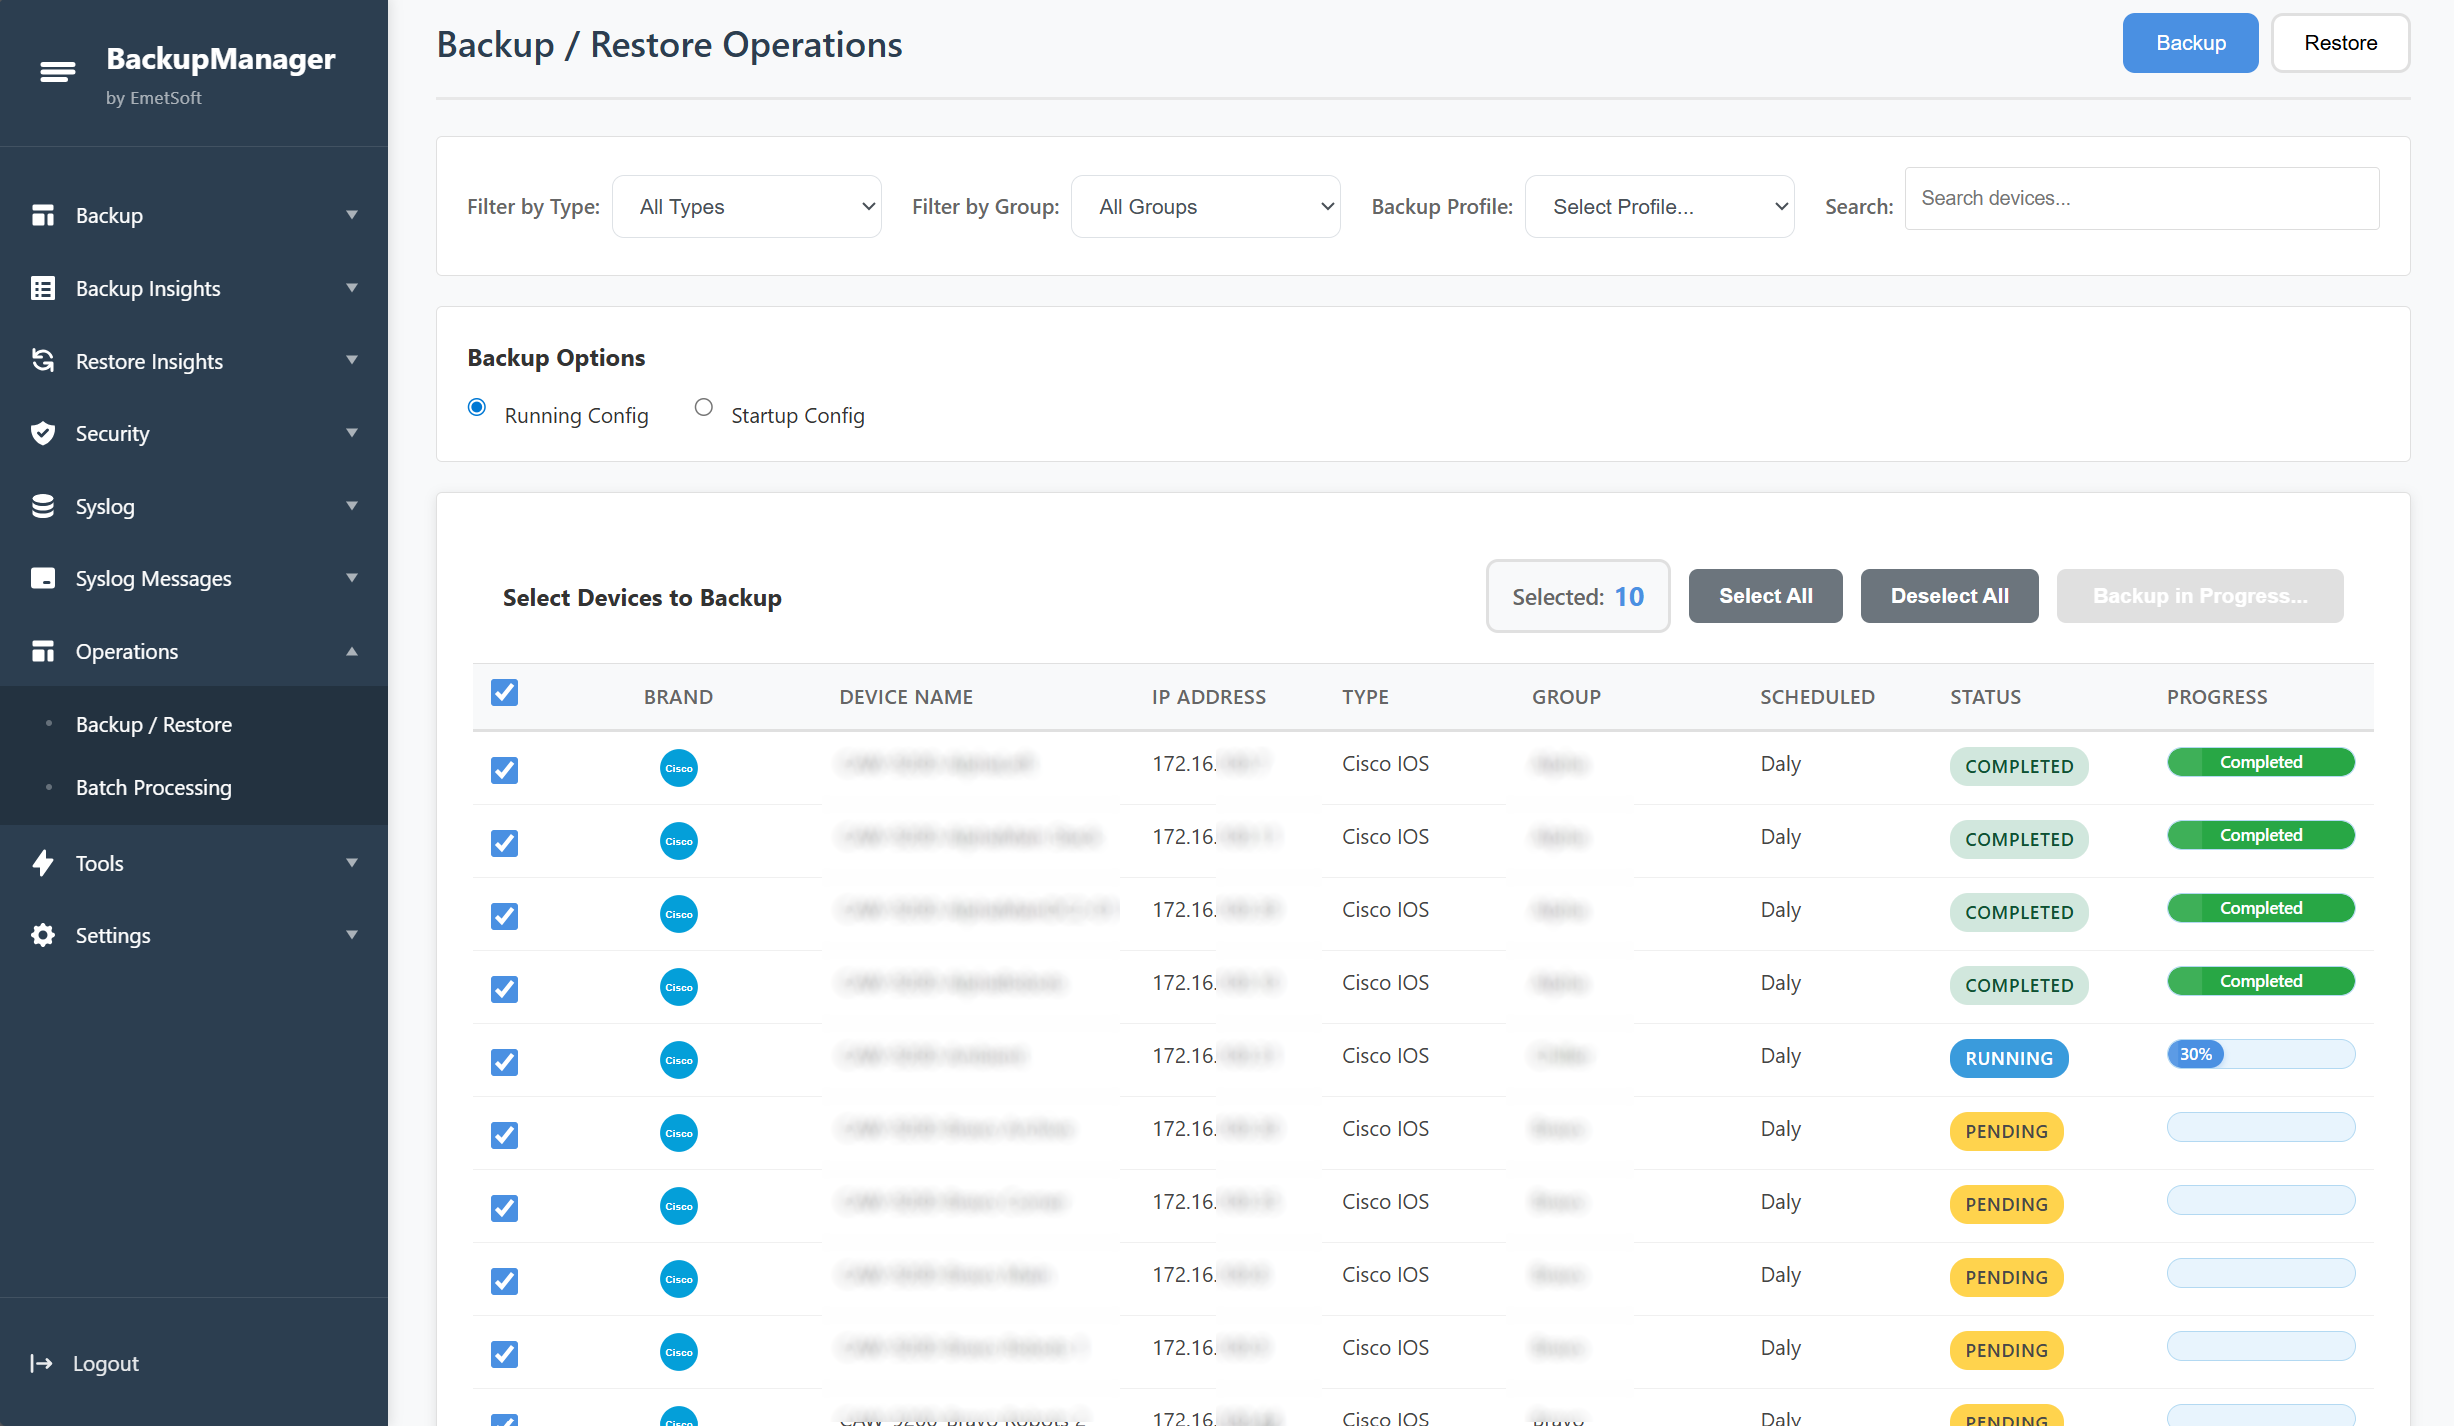Image resolution: width=2454 pixels, height=1426 pixels.
Task: Click the Logout arrow icon
Action: [41, 1363]
